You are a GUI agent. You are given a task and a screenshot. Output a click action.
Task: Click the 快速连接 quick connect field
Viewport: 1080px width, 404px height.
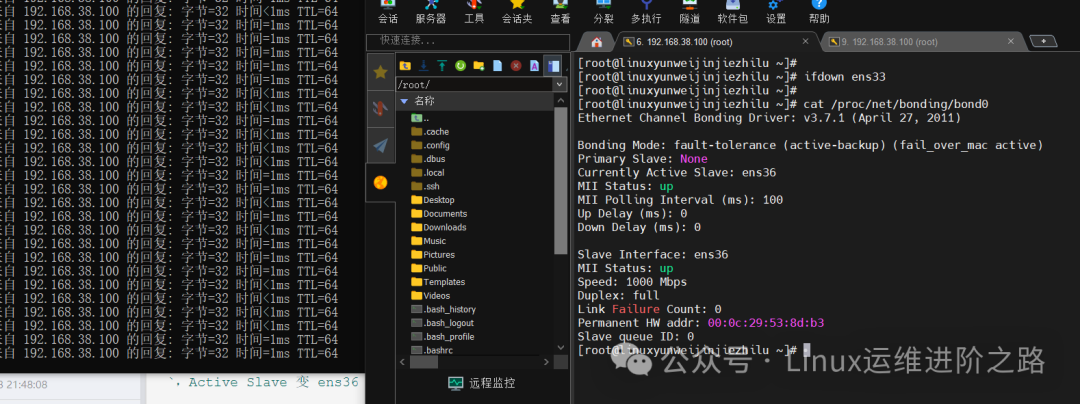point(468,41)
